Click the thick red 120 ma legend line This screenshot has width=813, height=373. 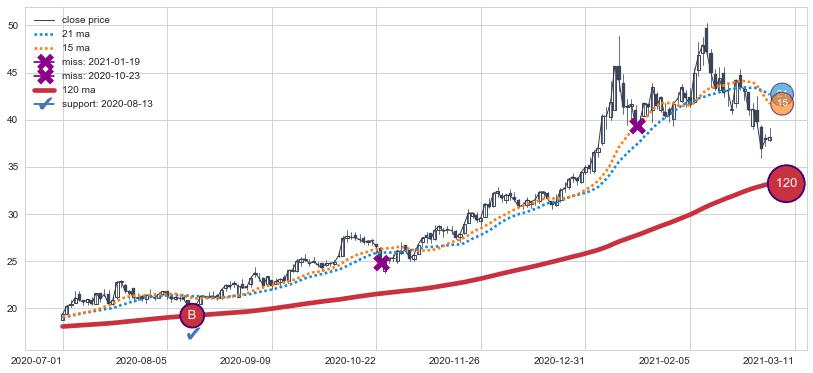tap(45, 90)
